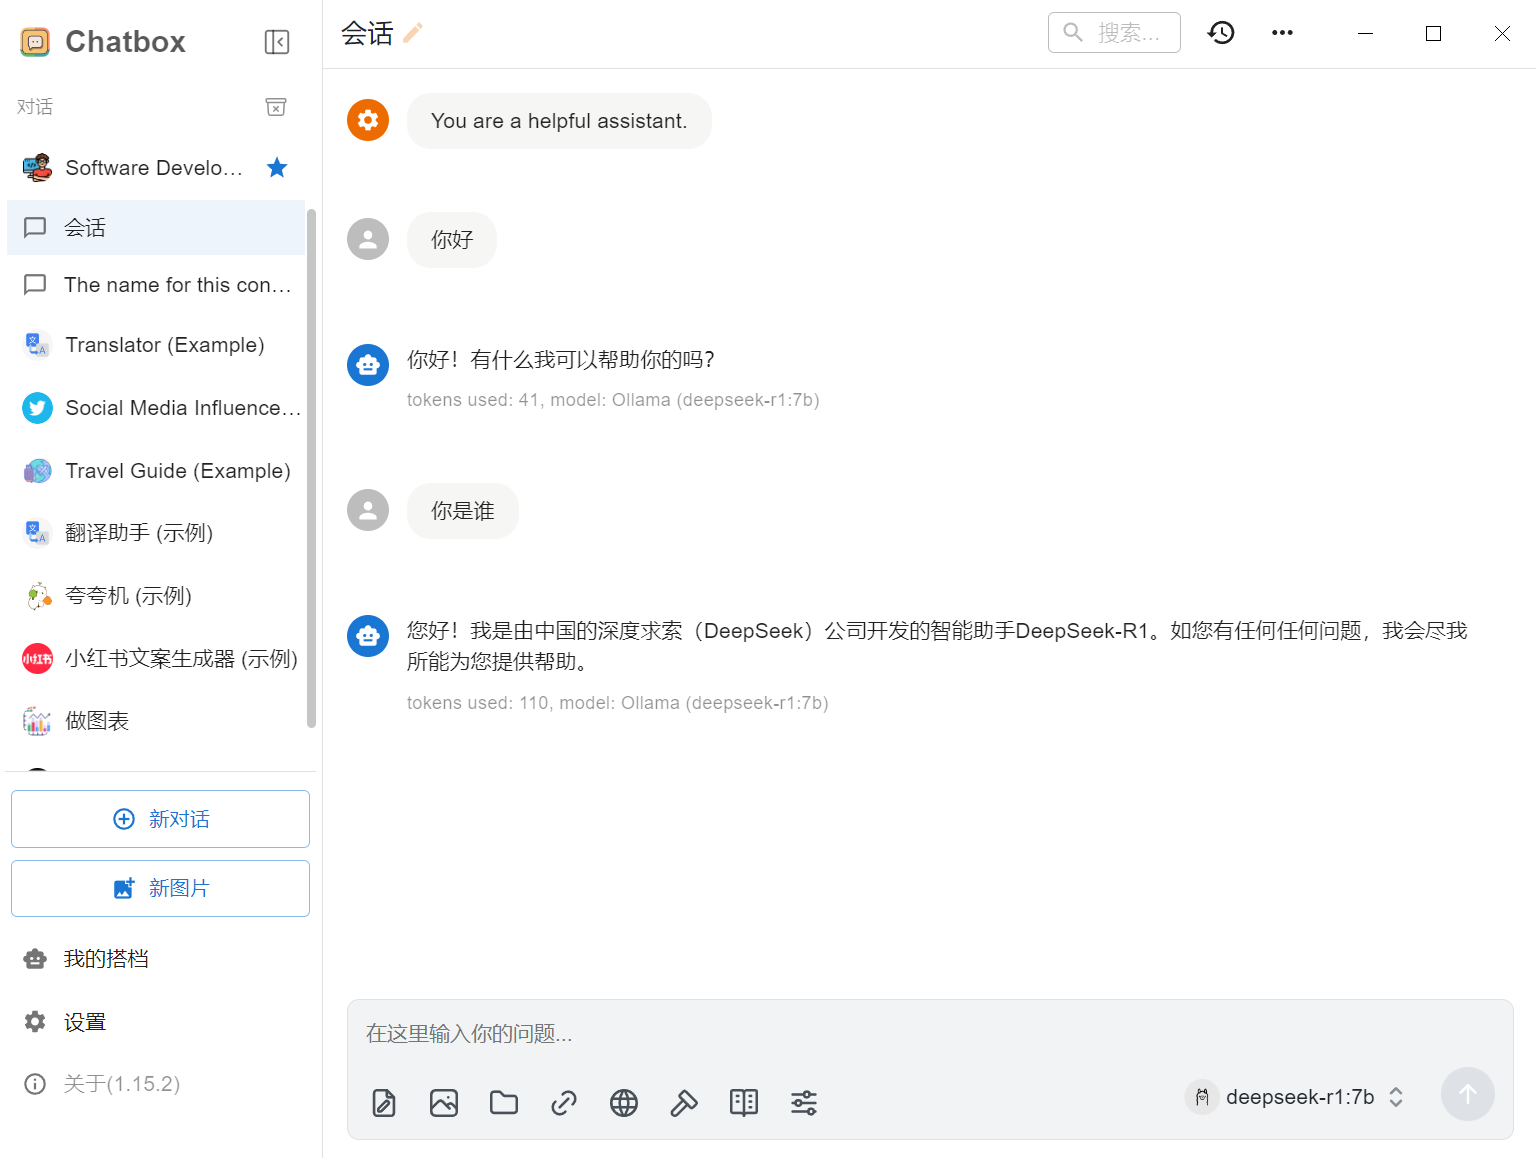Attach a file using the document icon

tap(384, 1103)
